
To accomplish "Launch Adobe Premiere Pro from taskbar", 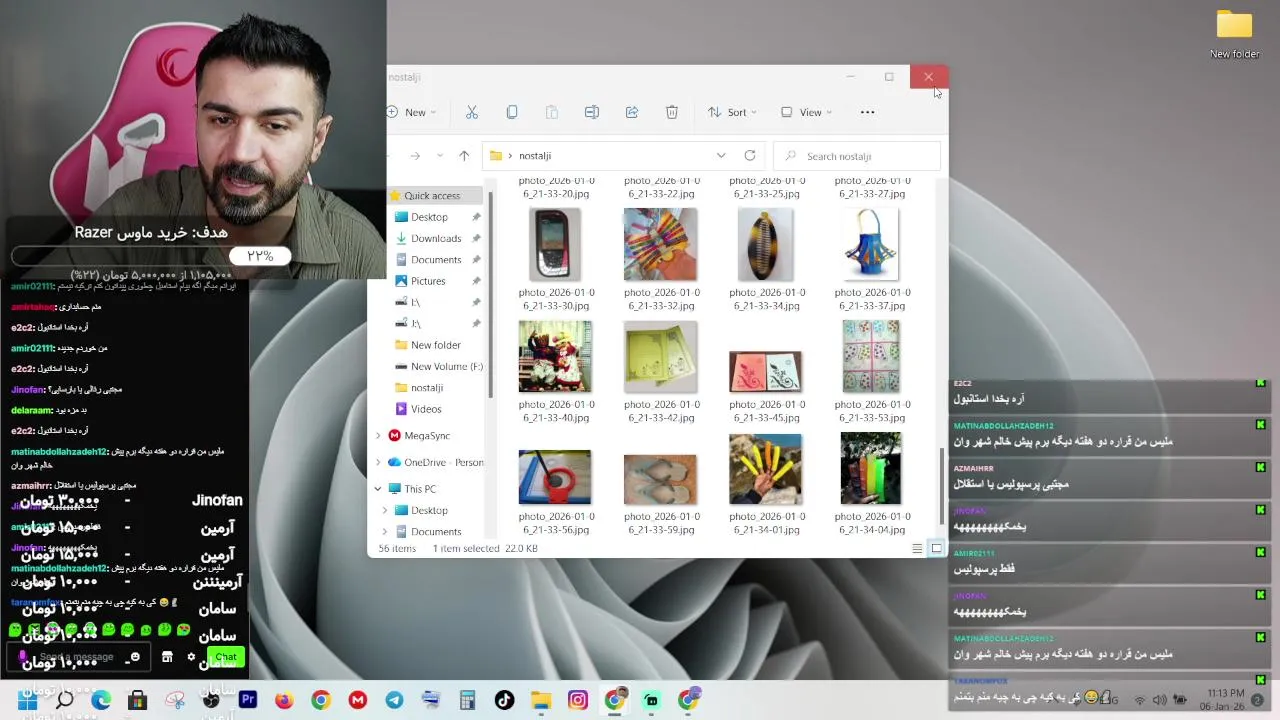I will [x=248, y=700].
